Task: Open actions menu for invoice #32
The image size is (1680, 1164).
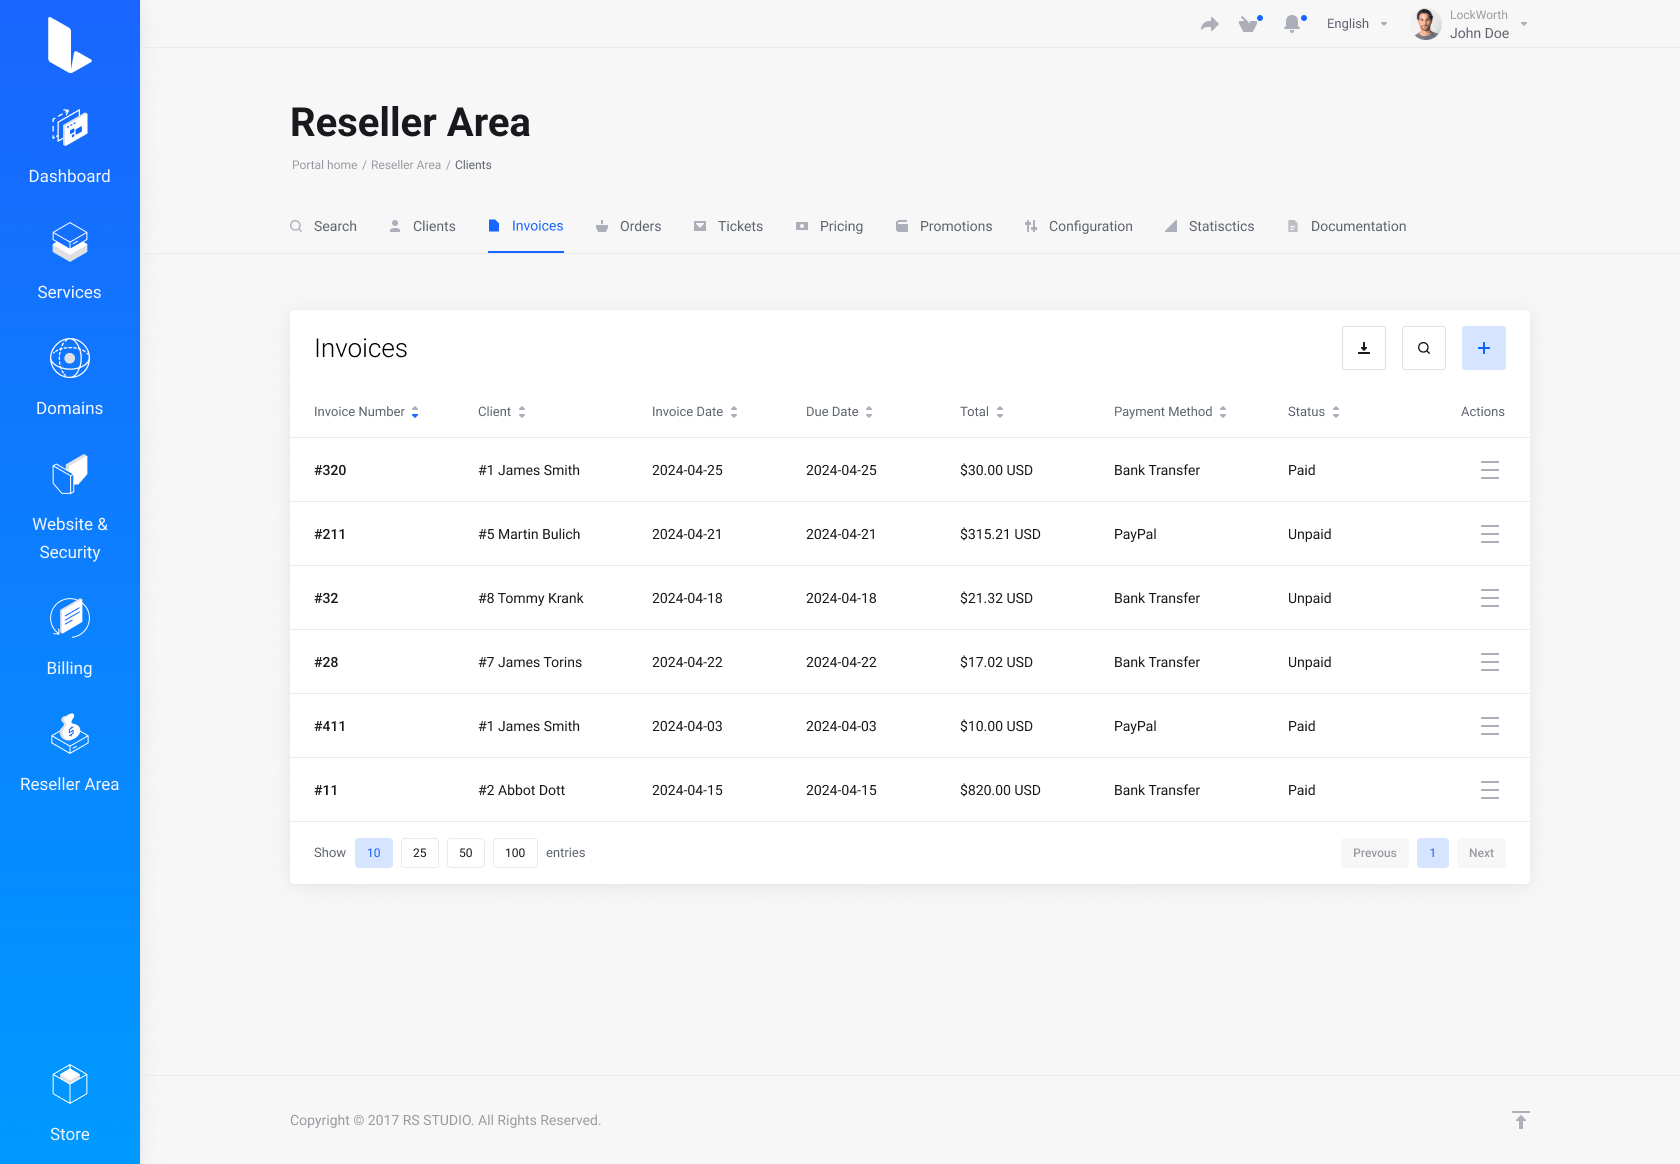Action: click(1490, 598)
